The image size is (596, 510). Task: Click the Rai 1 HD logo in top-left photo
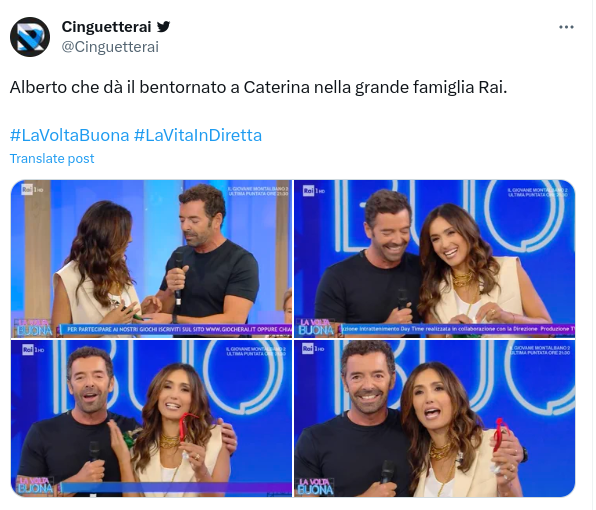tap(32, 189)
